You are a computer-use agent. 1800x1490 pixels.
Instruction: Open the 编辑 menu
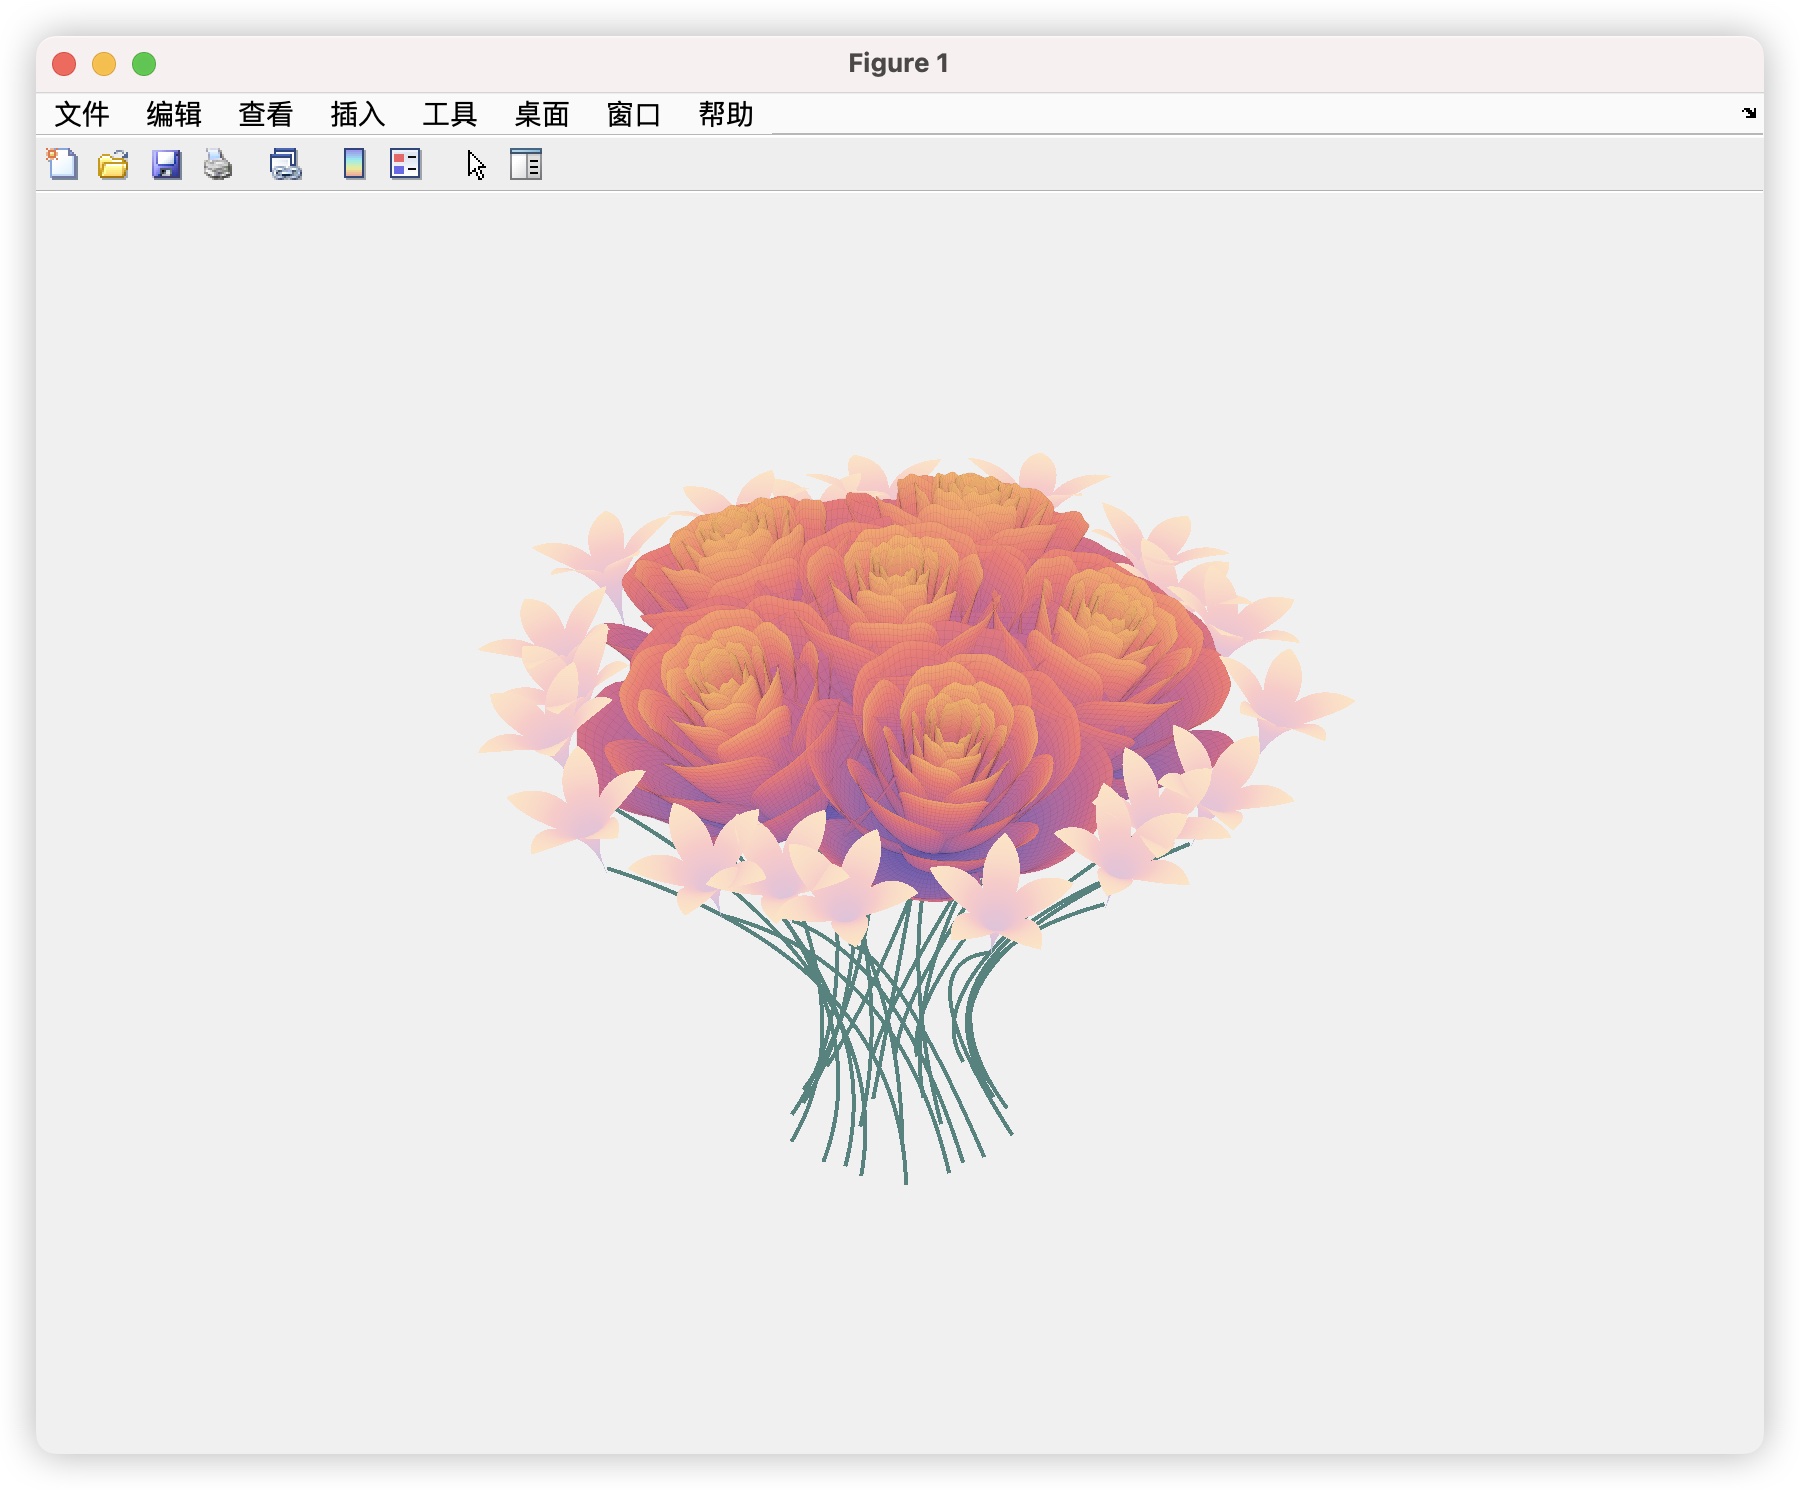(x=174, y=114)
